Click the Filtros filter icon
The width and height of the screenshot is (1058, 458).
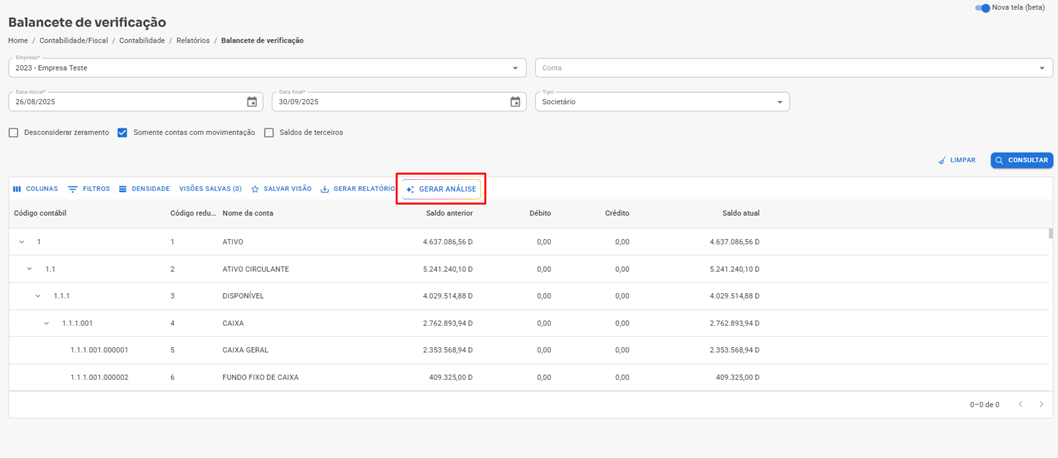[x=73, y=189]
